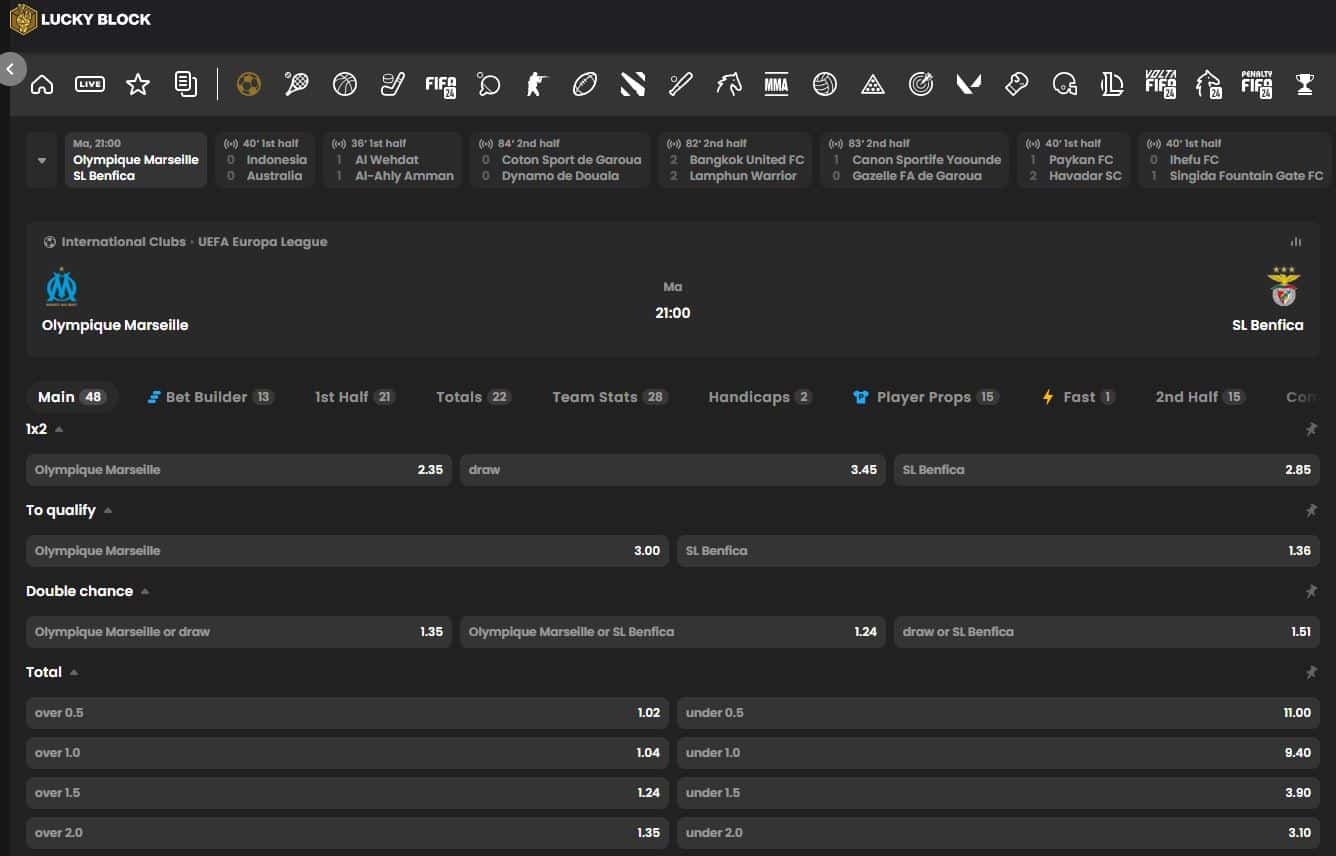Select the American football helmet icon
This screenshot has height=856, width=1336.
[1065, 84]
